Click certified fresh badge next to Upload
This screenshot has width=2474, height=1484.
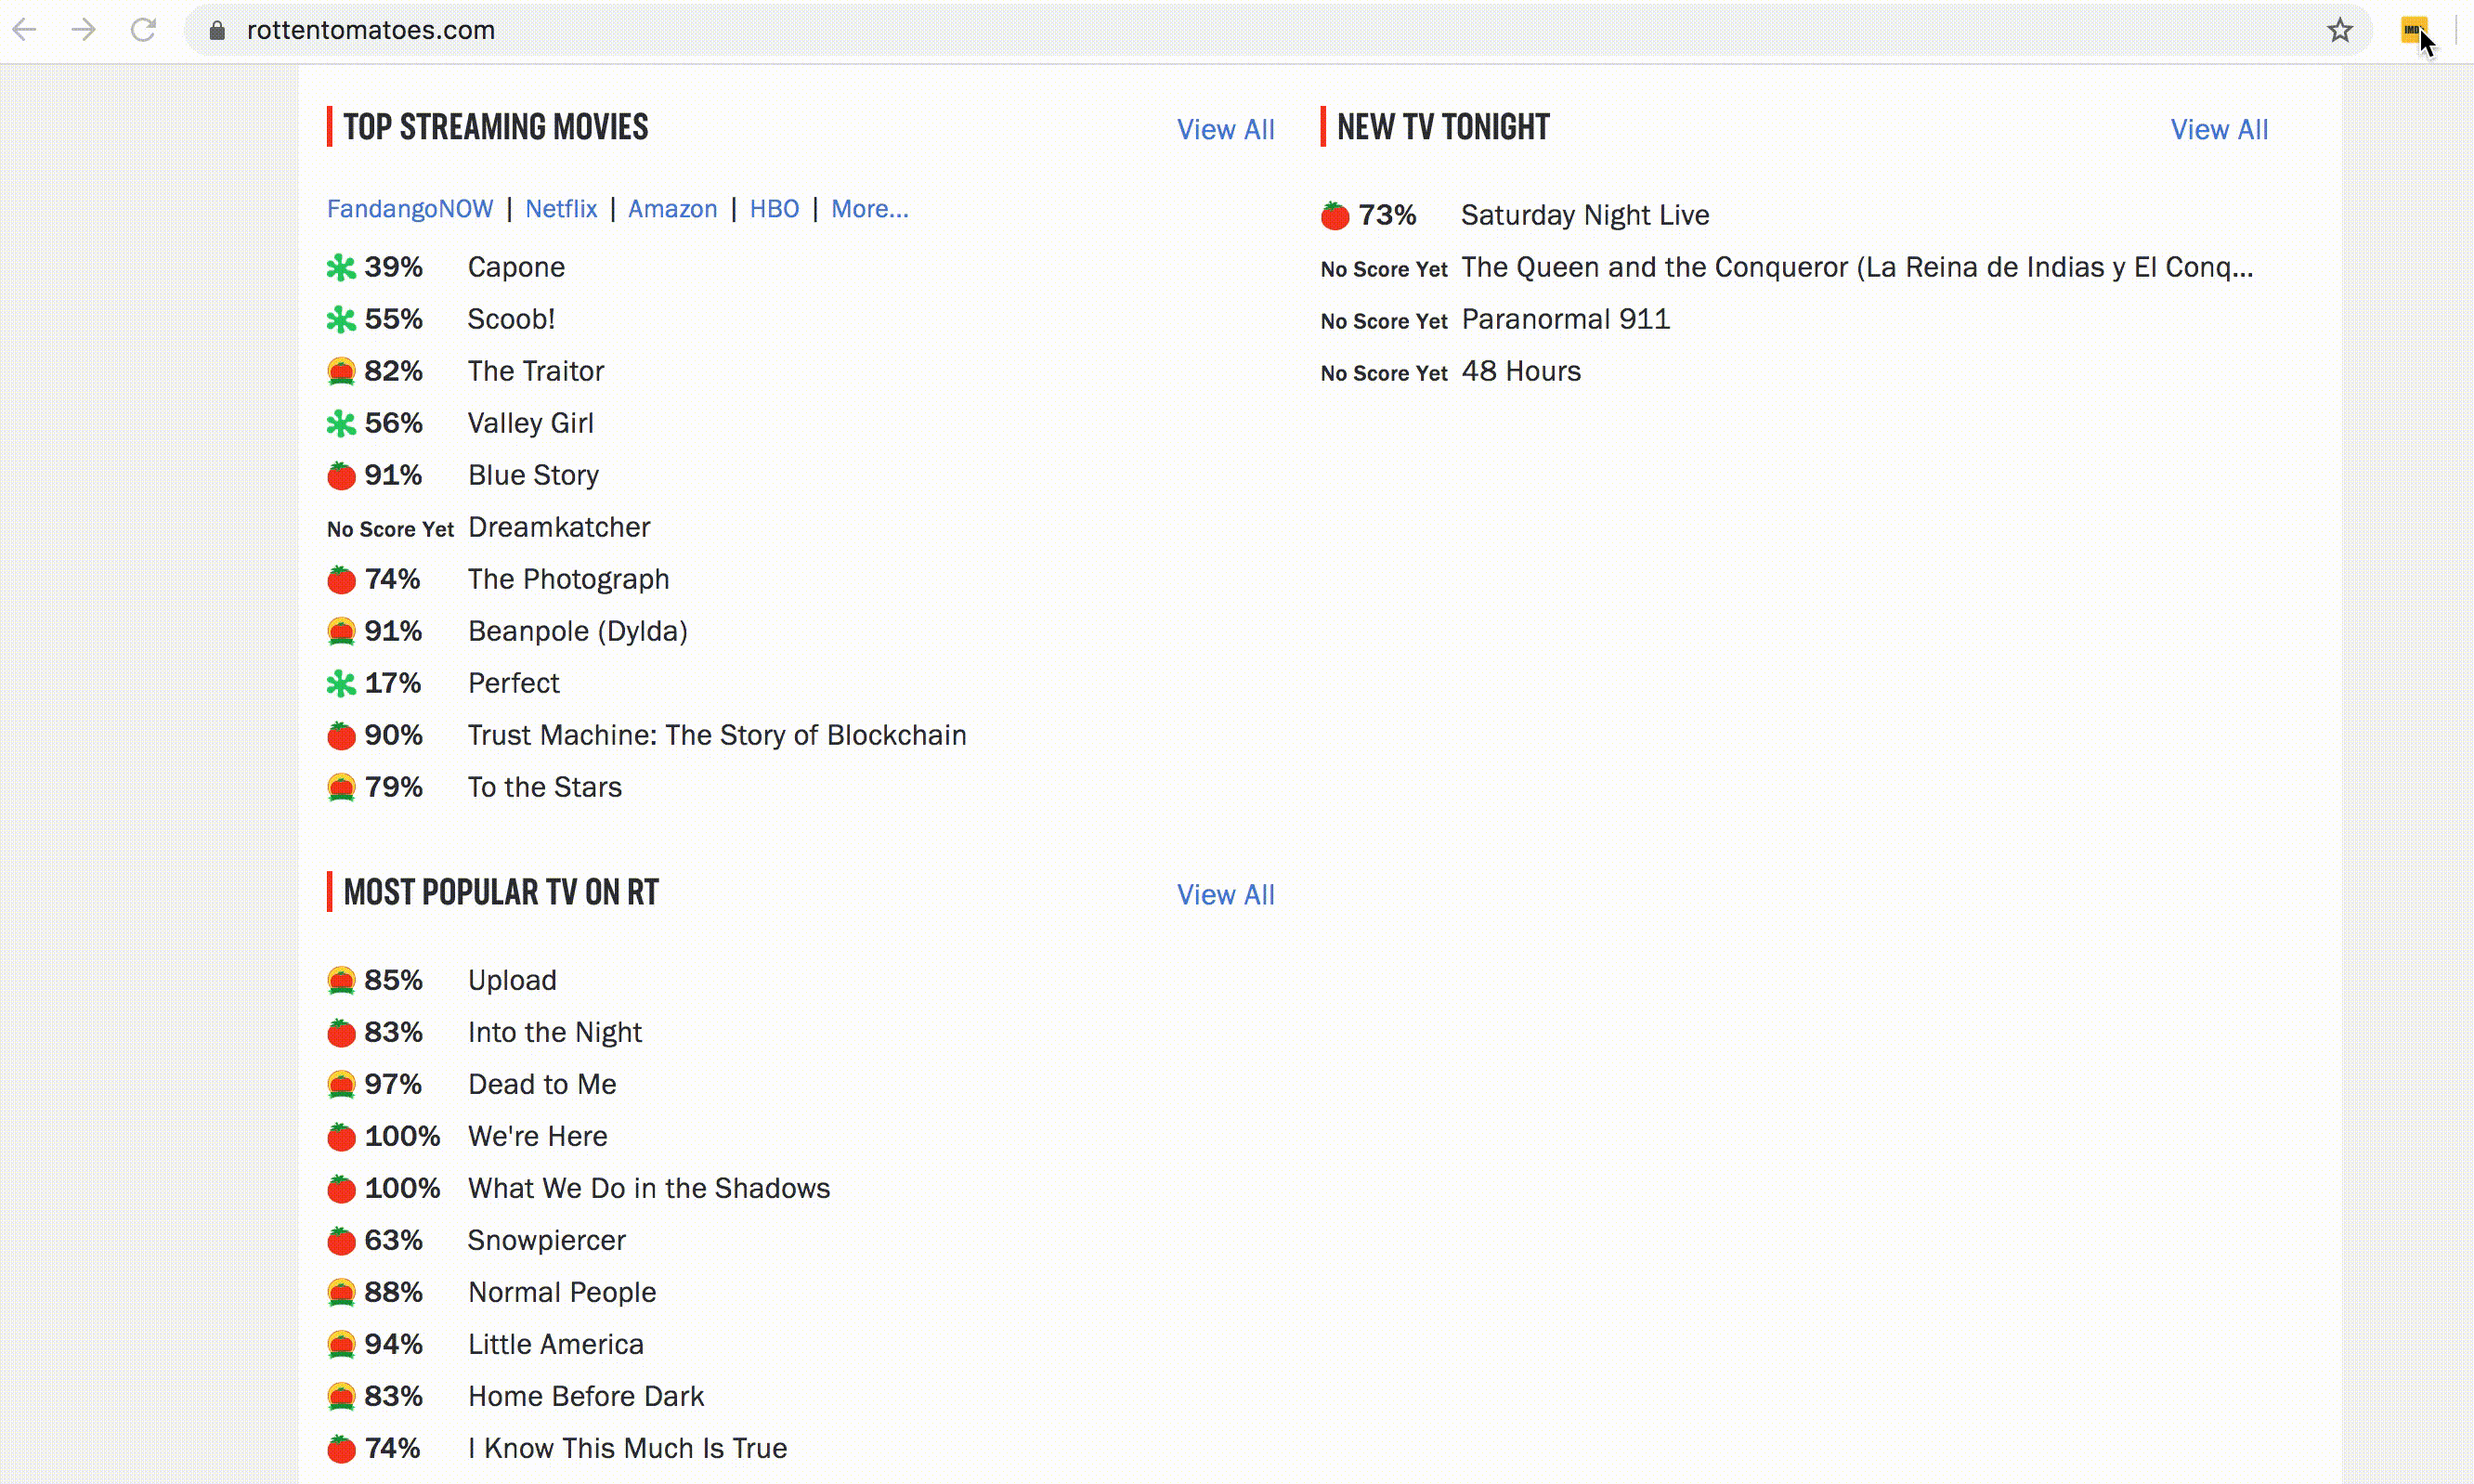(x=341, y=980)
